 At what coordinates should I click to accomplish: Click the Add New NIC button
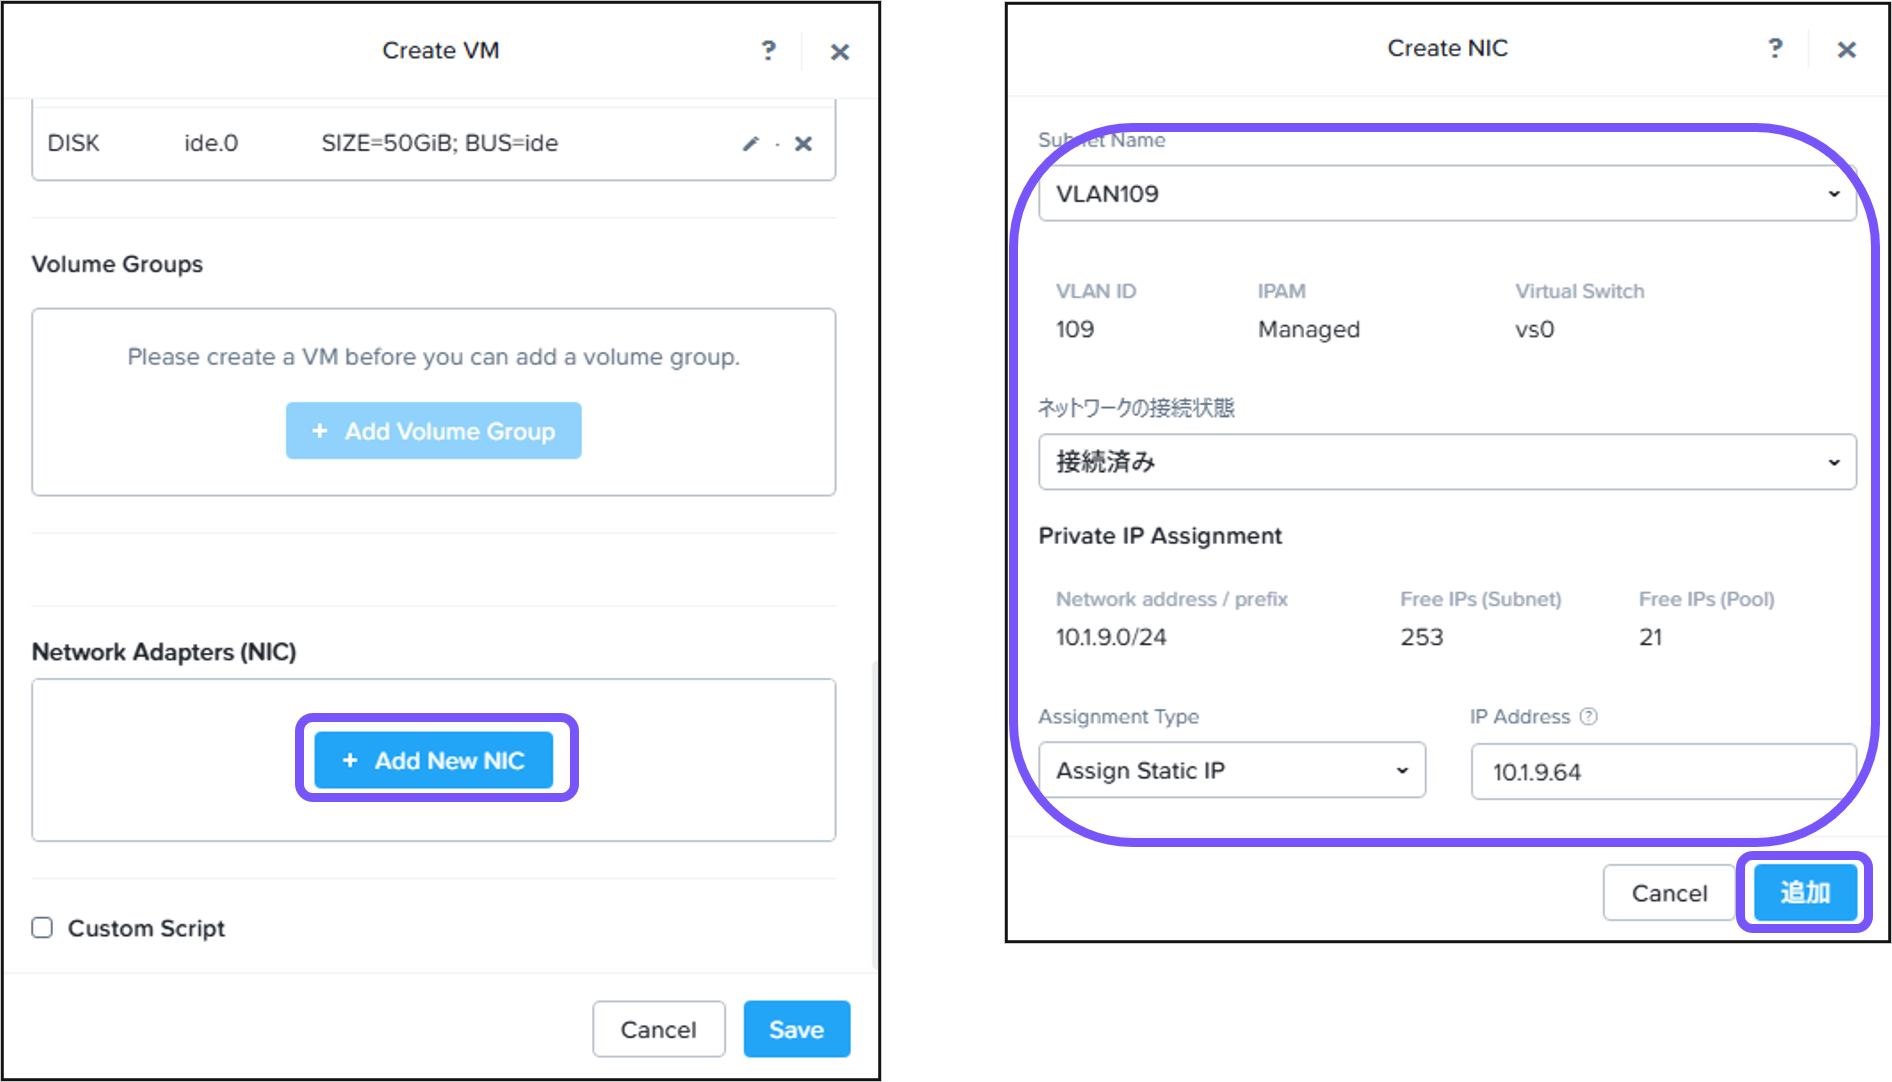[x=434, y=760]
